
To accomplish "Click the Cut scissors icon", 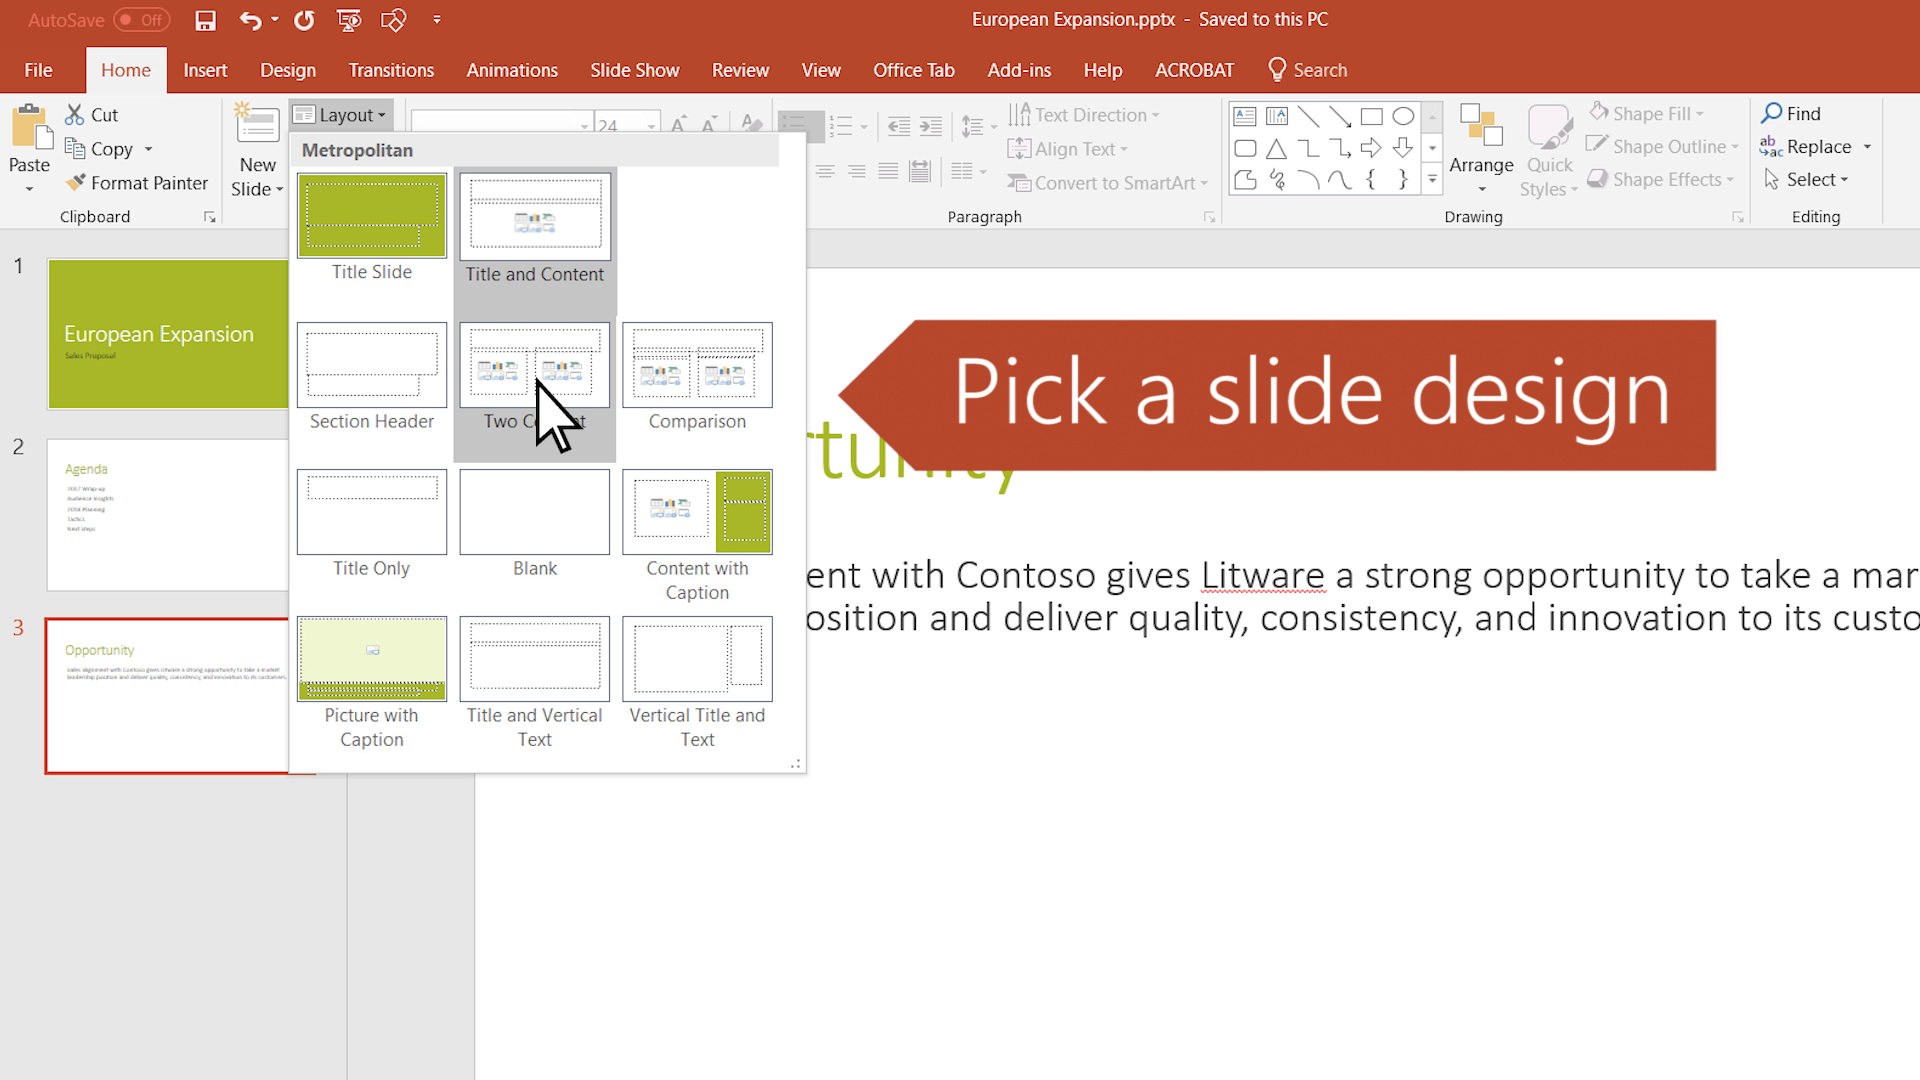I will point(75,114).
